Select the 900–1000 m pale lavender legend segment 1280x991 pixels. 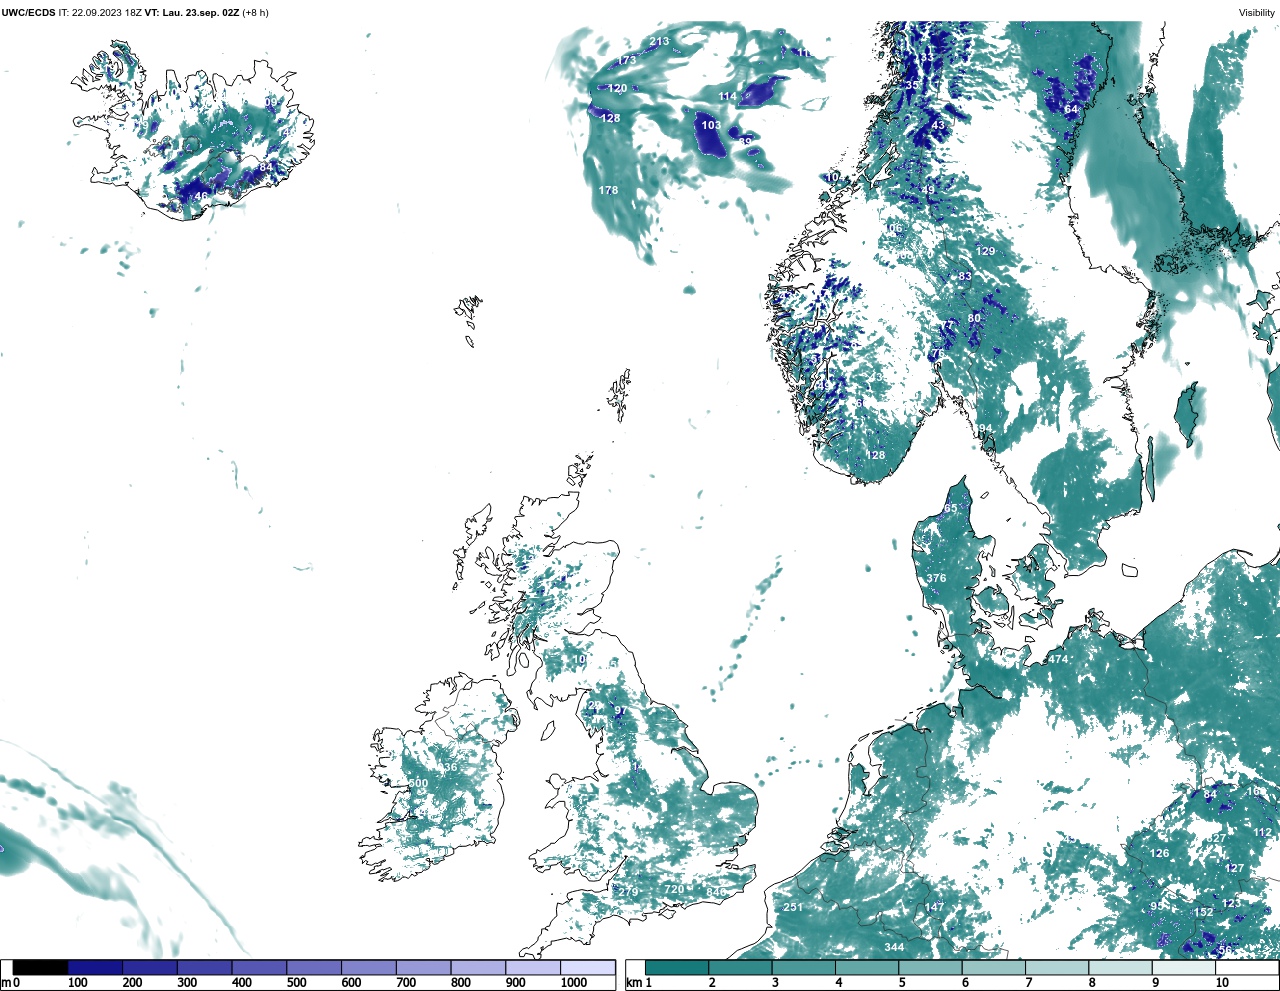pyautogui.click(x=533, y=968)
